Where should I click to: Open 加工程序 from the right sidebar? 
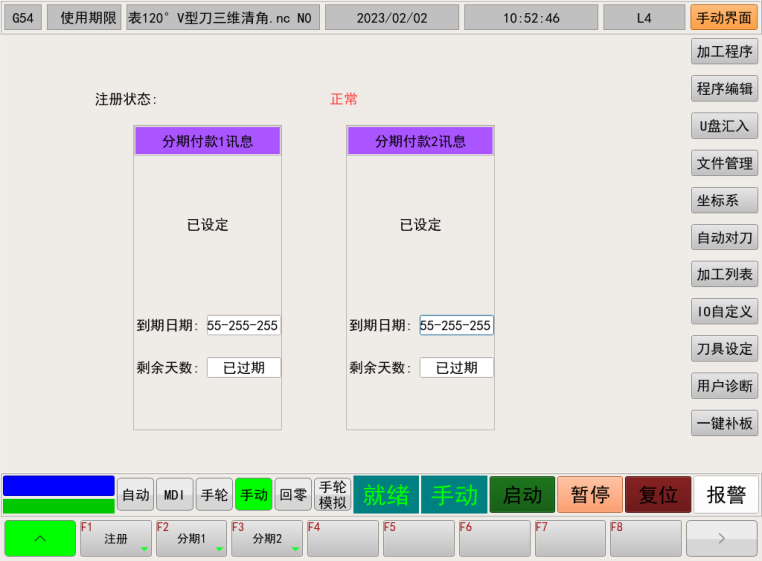pos(724,51)
